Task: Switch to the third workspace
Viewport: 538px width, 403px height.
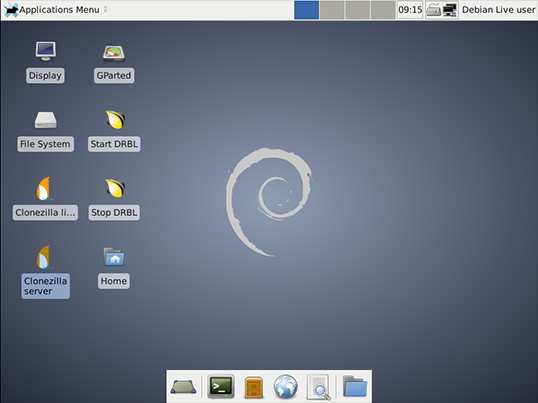Action: pyautogui.click(x=358, y=10)
